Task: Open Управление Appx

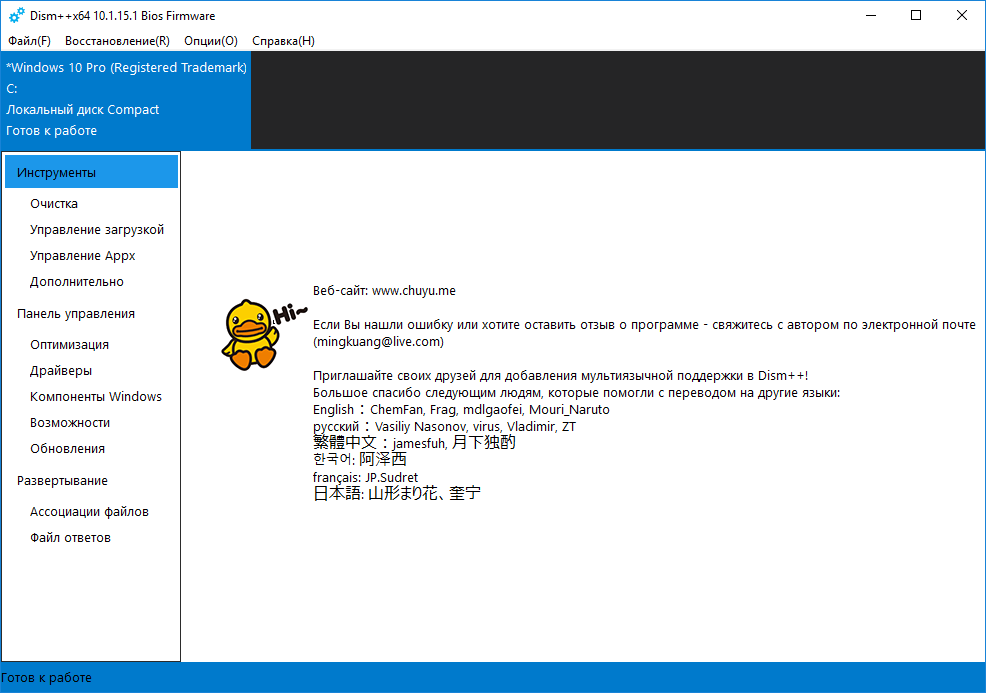Action: click(x=82, y=256)
